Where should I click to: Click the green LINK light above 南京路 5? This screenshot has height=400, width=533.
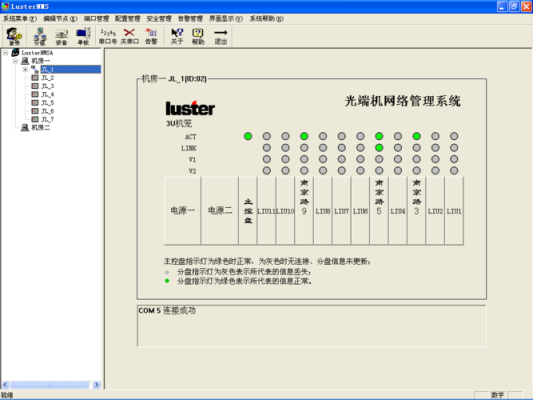pos(379,147)
